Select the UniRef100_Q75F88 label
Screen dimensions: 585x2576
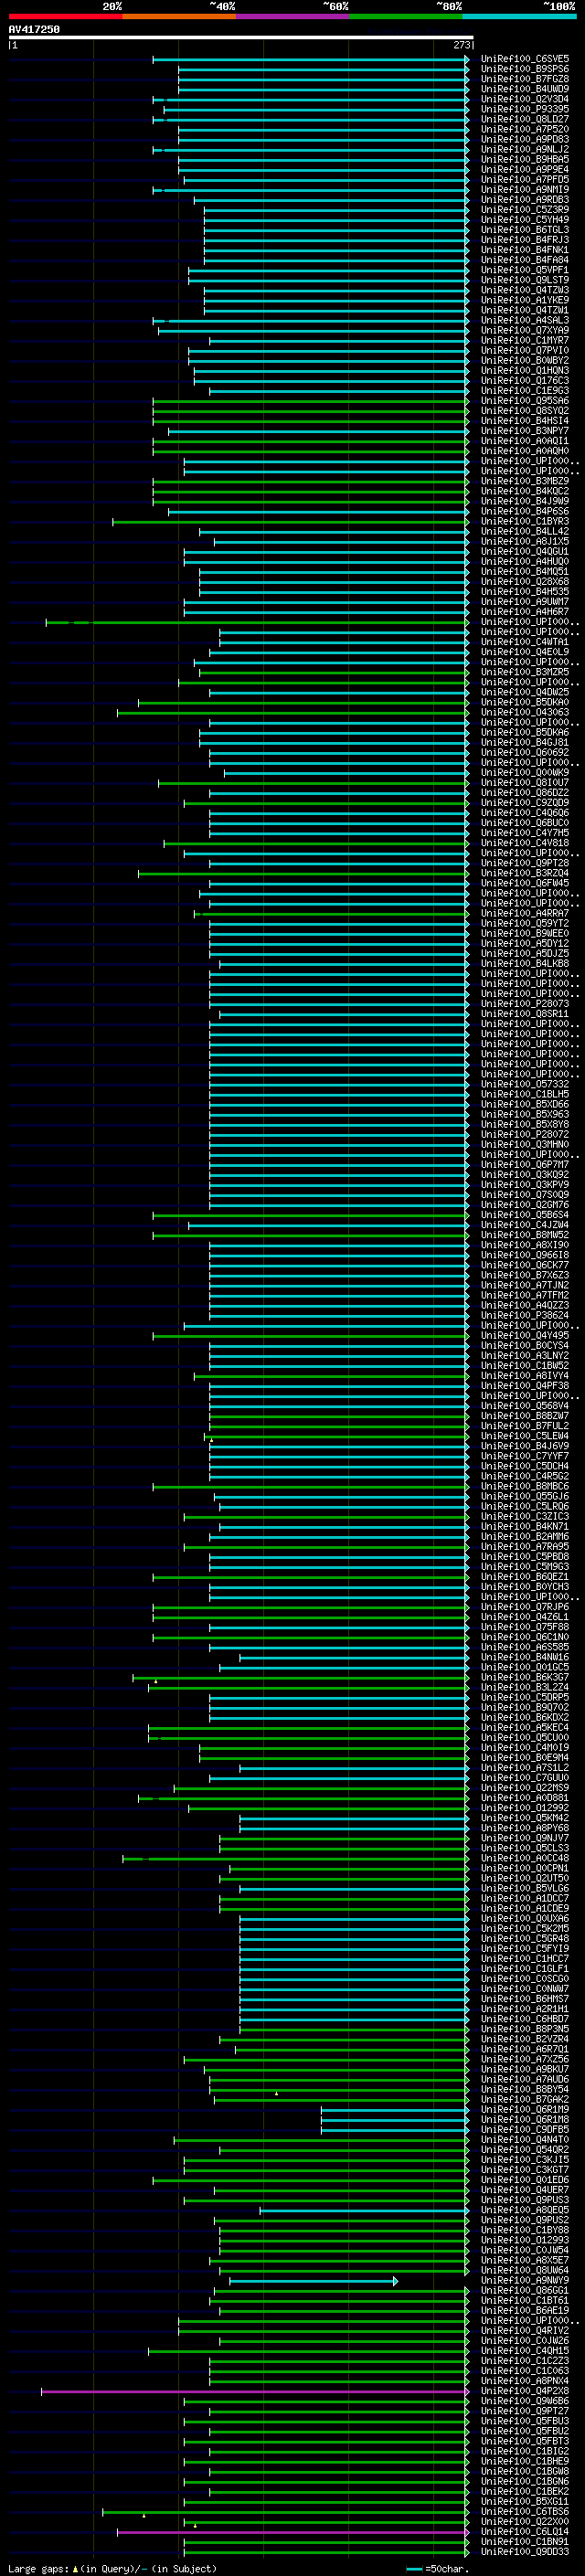525,1627
